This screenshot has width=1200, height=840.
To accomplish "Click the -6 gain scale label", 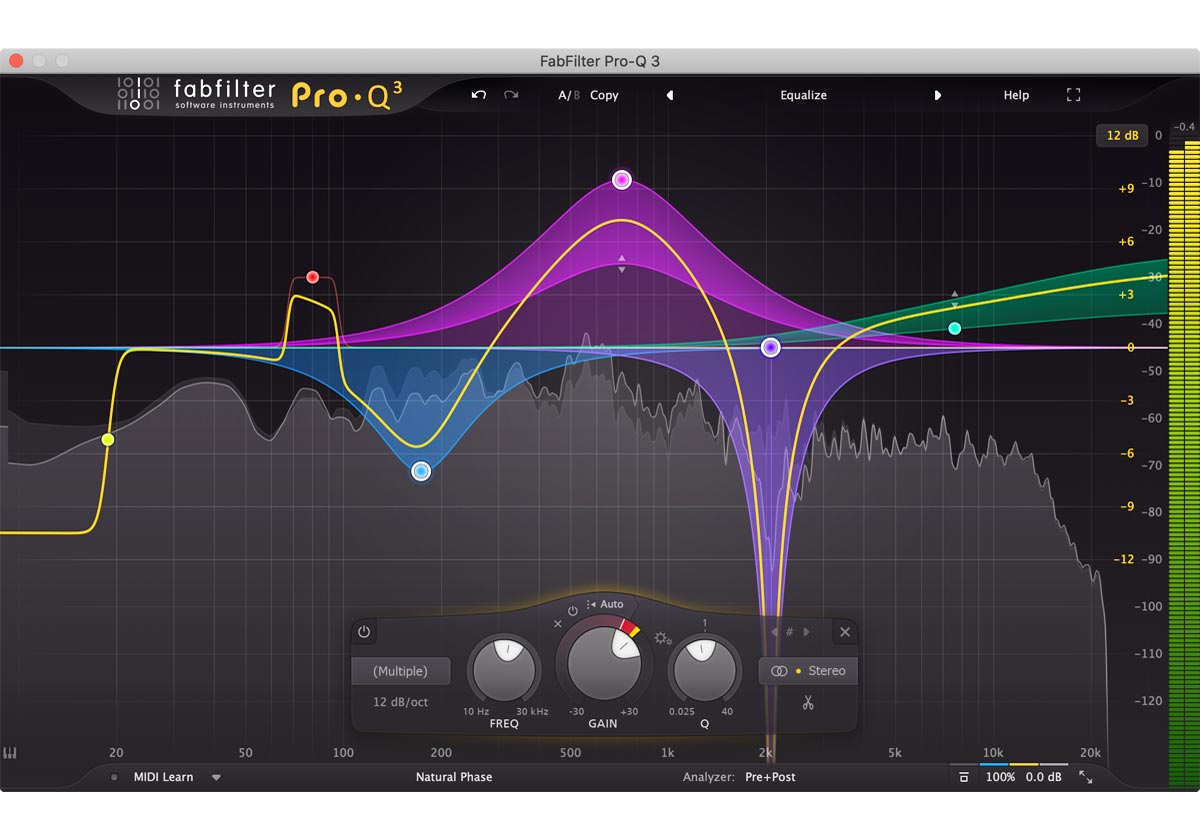I will [1127, 454].
